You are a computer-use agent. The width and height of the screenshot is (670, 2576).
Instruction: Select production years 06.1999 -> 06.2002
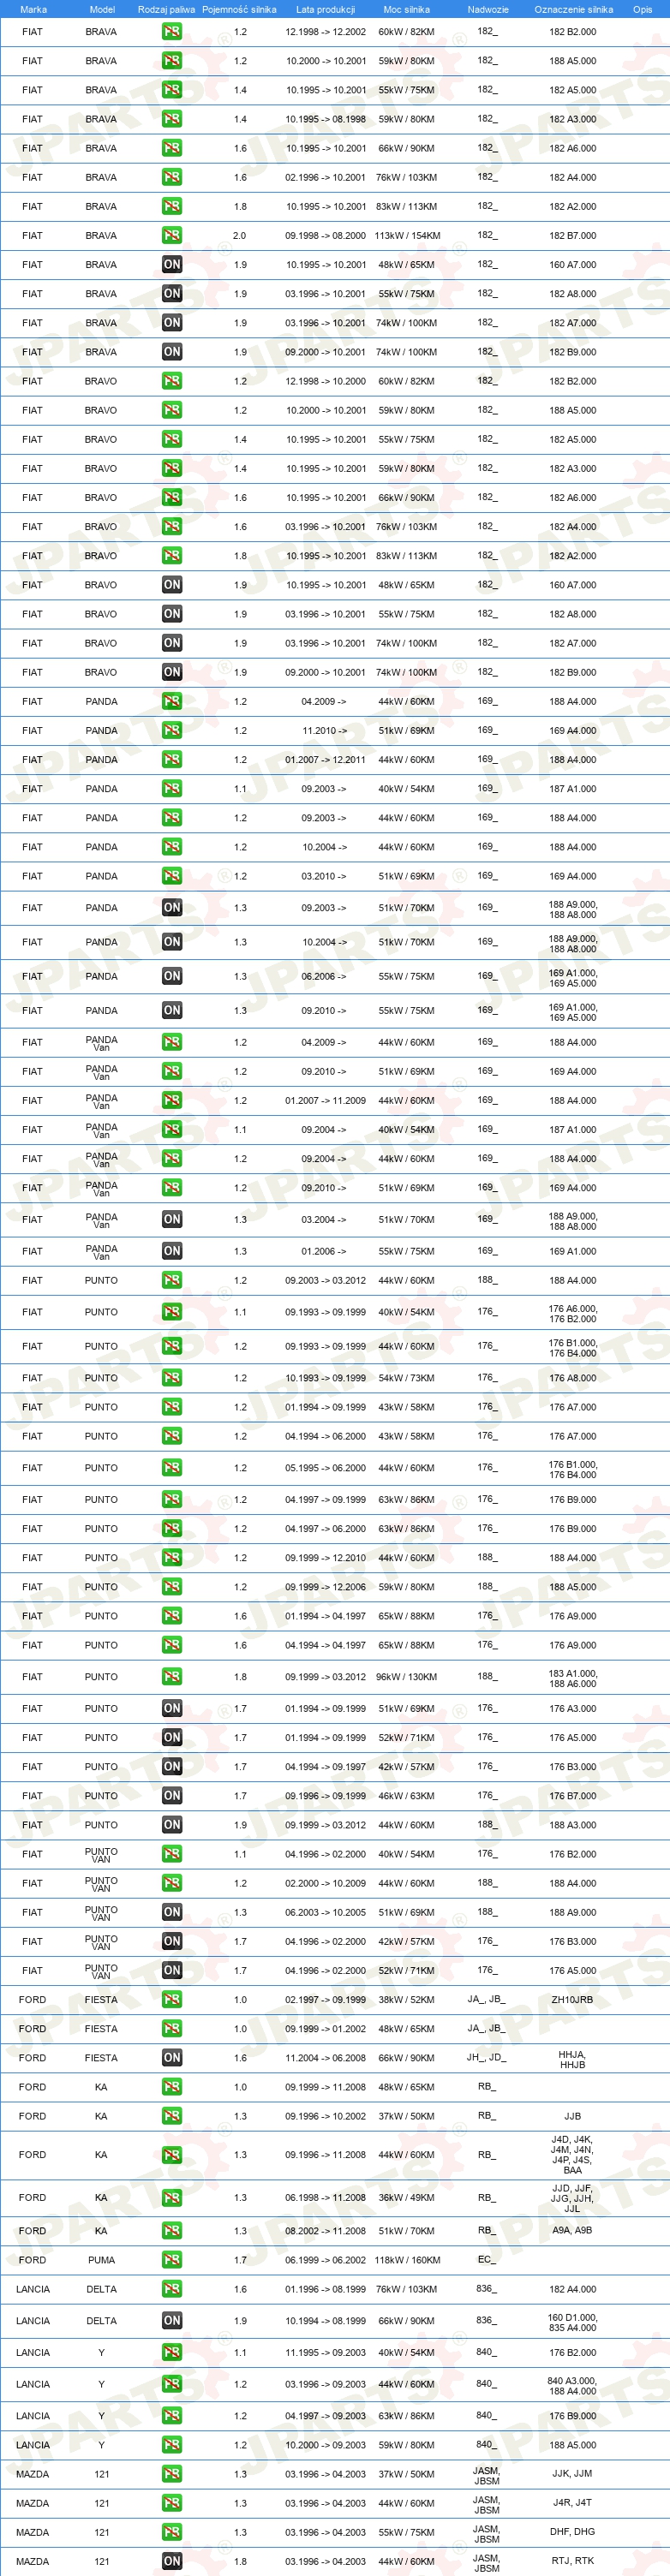click(x=325, y=2259)
